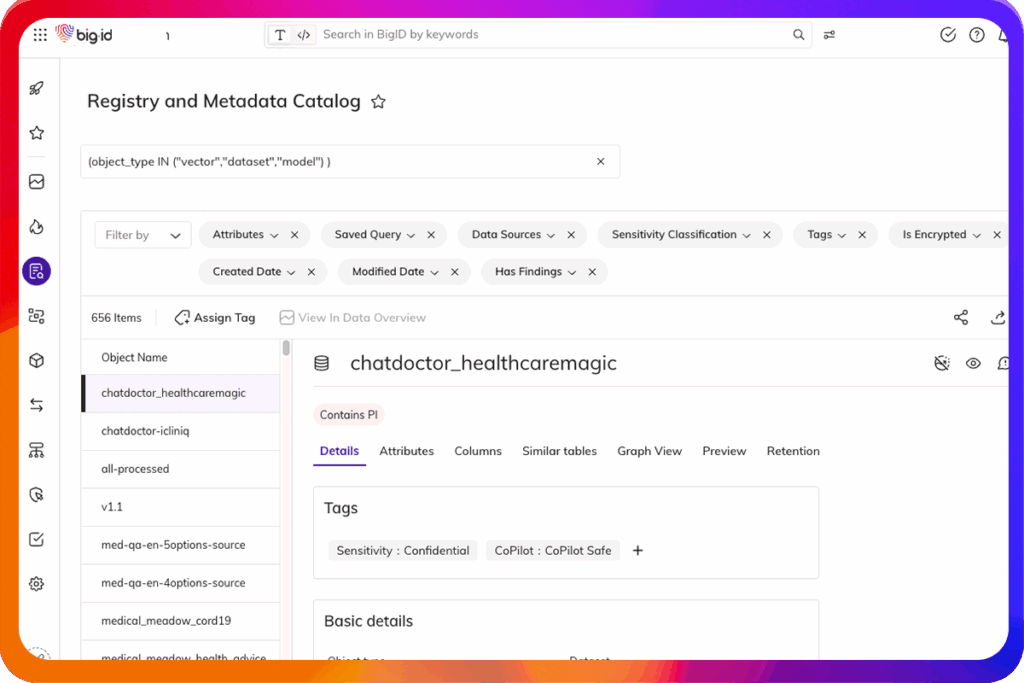This screenshot has height=683, width=1024.
Task: Open the apps grid menu icon
Action: click(x=40, y=35)
